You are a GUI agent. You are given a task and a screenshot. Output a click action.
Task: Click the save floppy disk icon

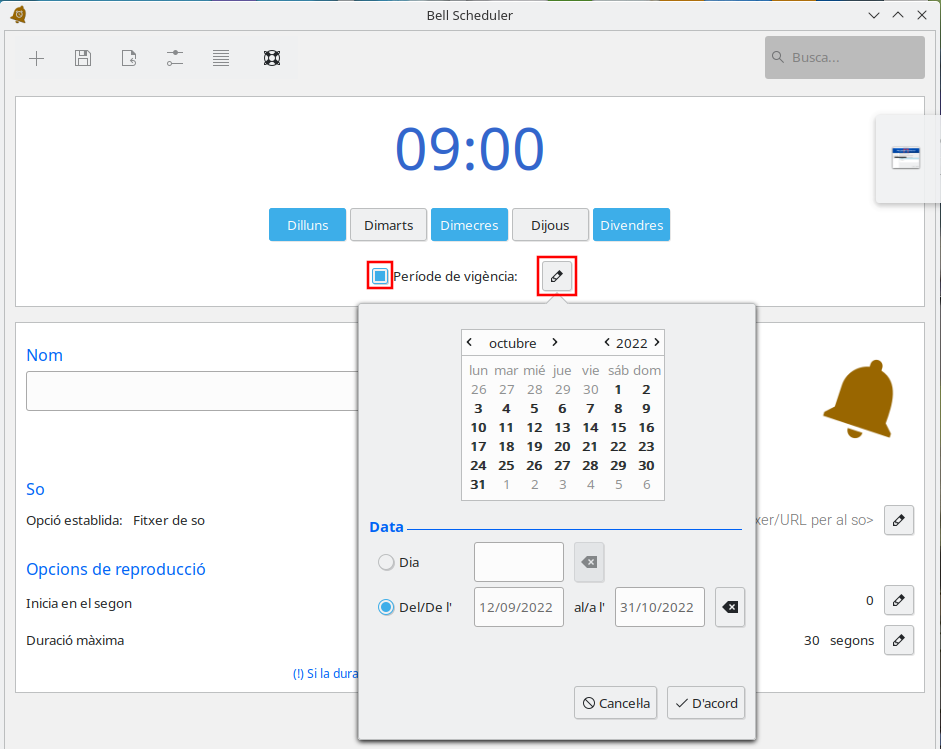tap(83, 58)
